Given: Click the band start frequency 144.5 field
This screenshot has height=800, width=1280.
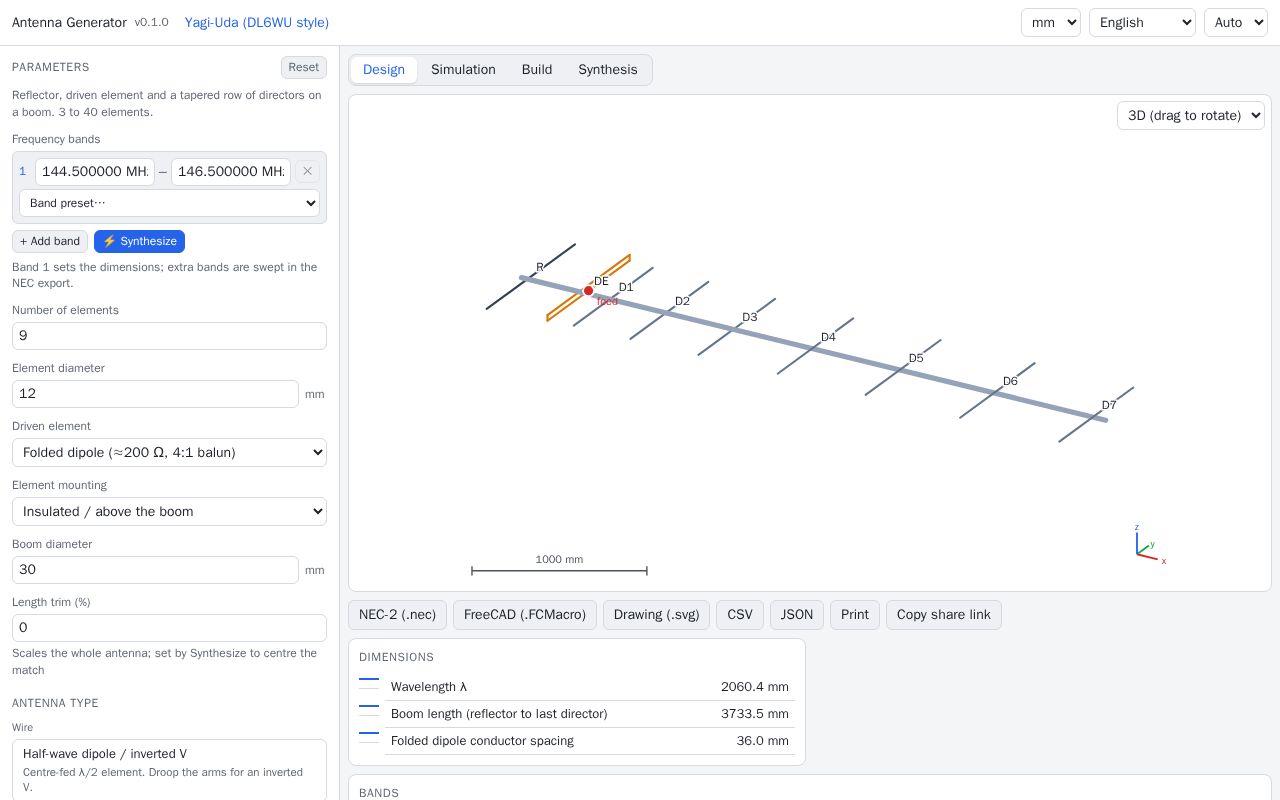Looking at the screenshot, I should coord(95,171).
